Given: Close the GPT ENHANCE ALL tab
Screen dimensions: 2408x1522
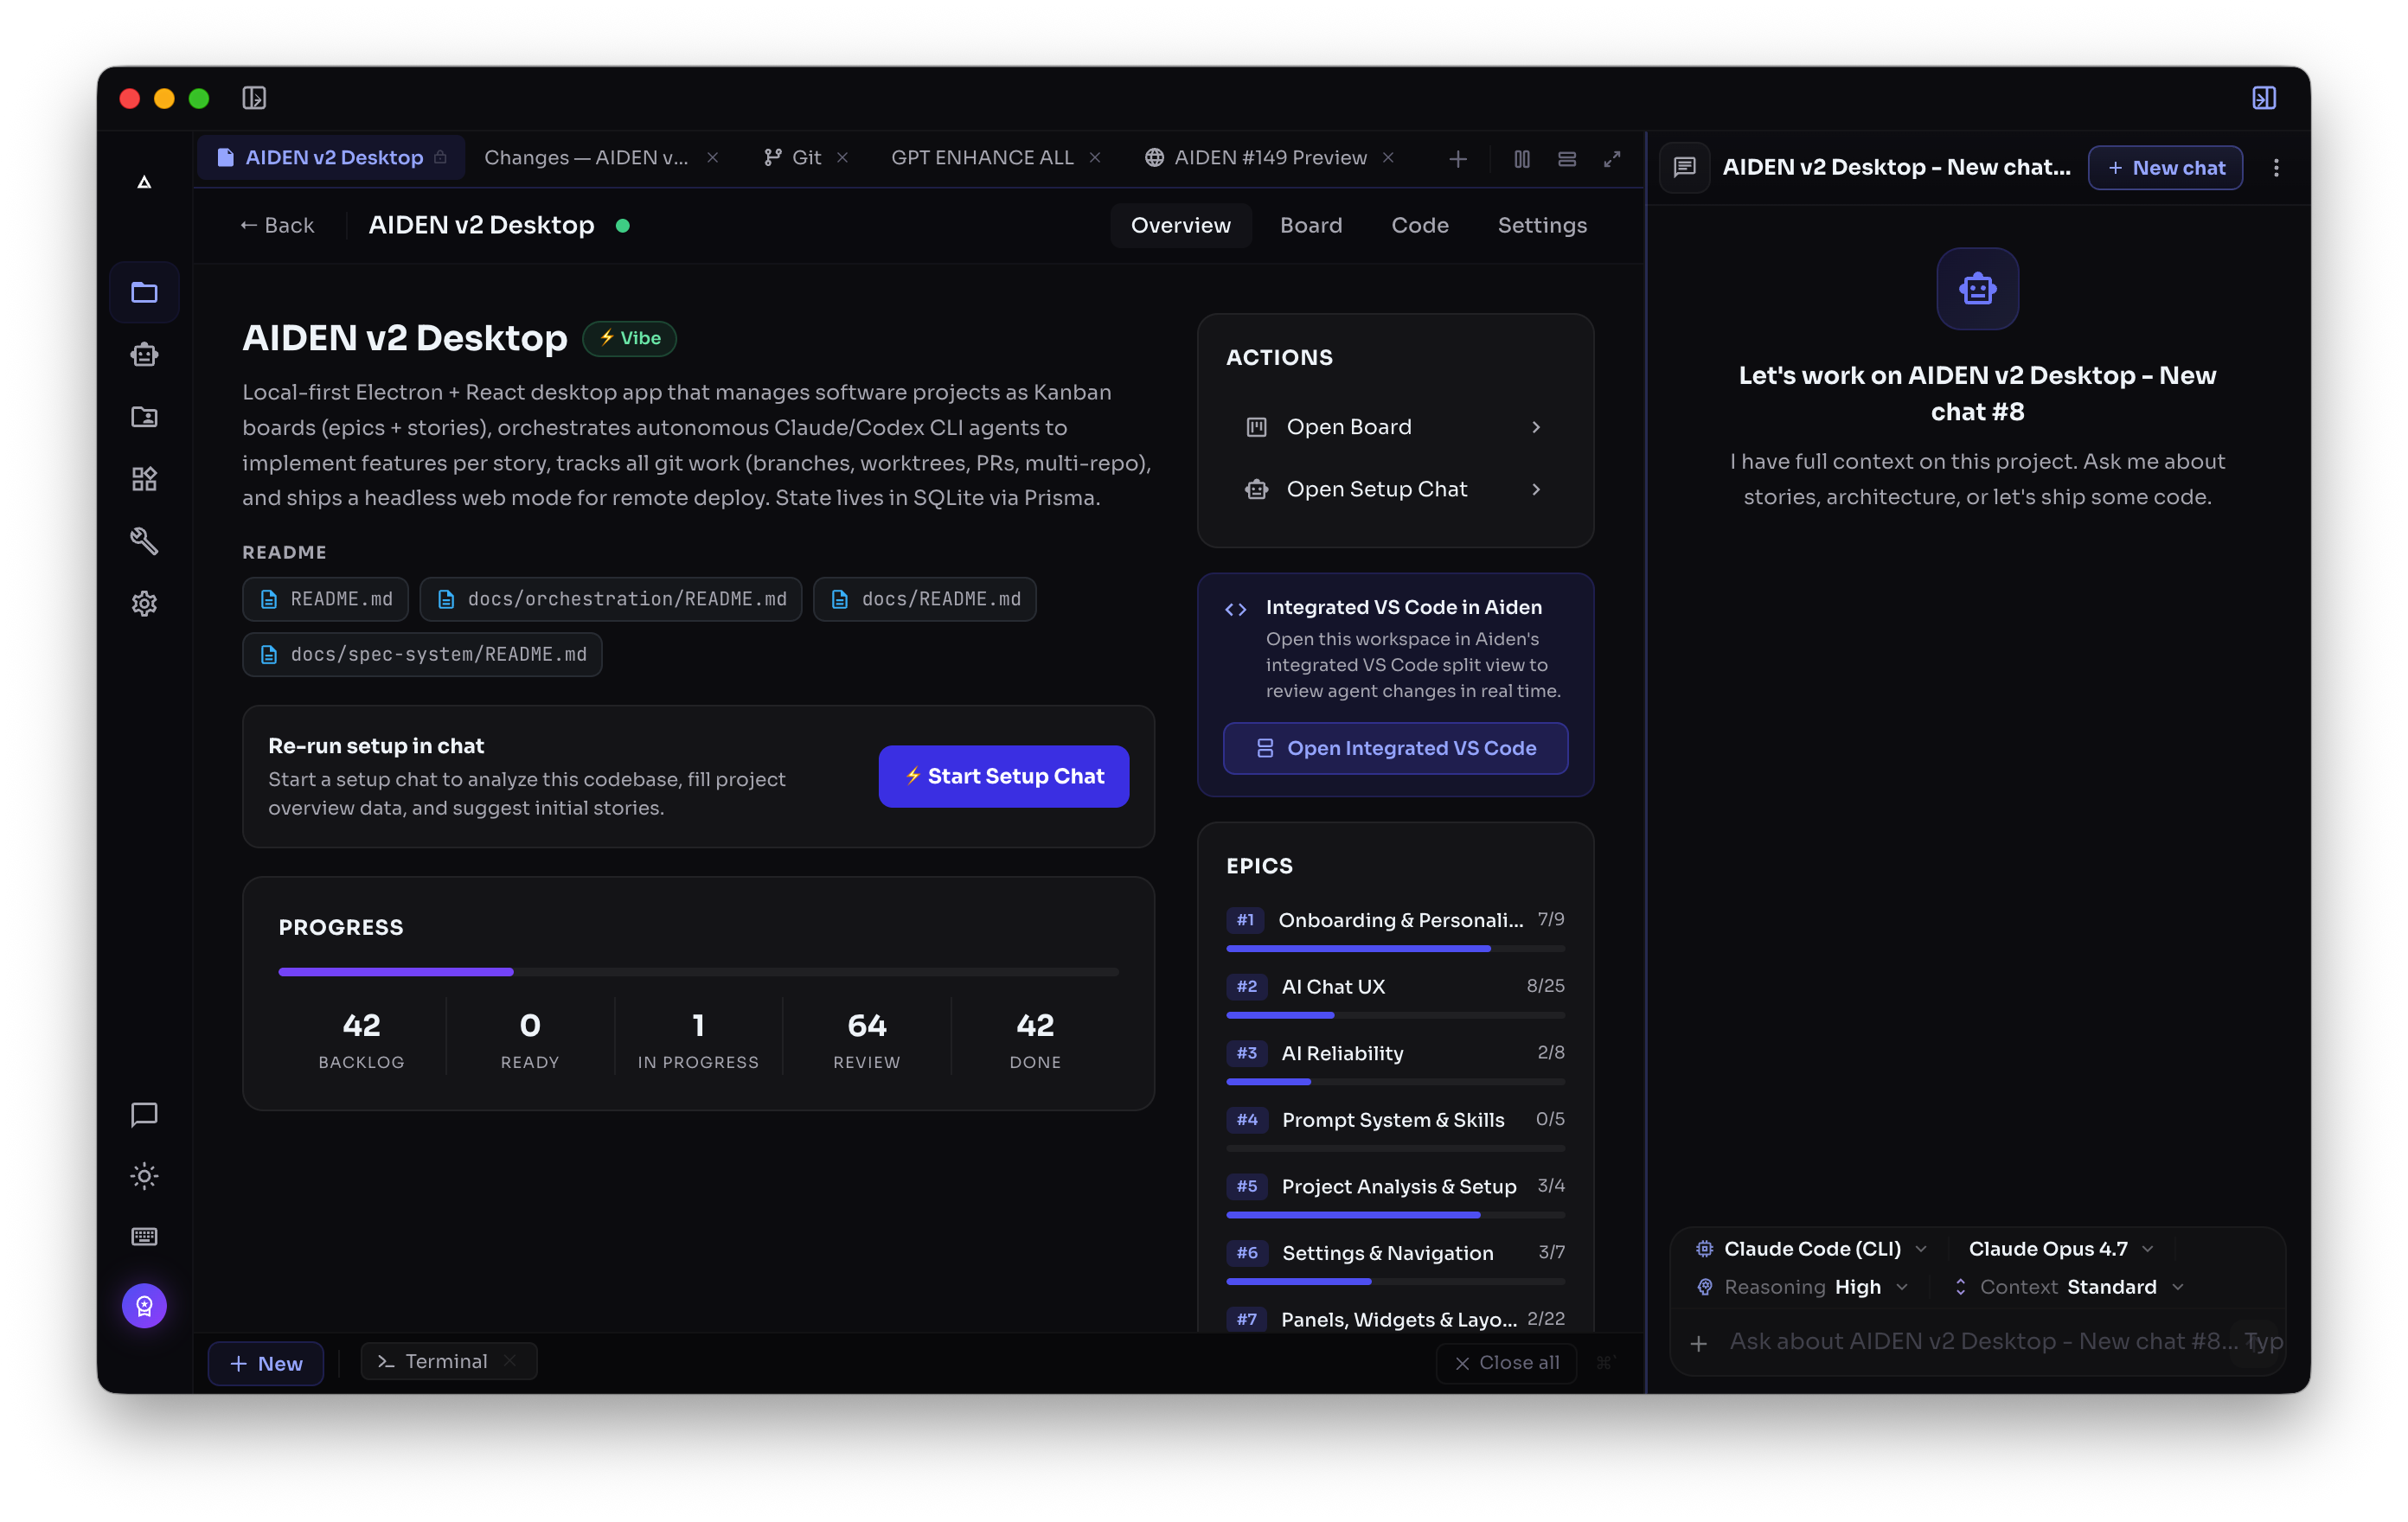Looking at the screenshot, I should tap(1094, 158).
